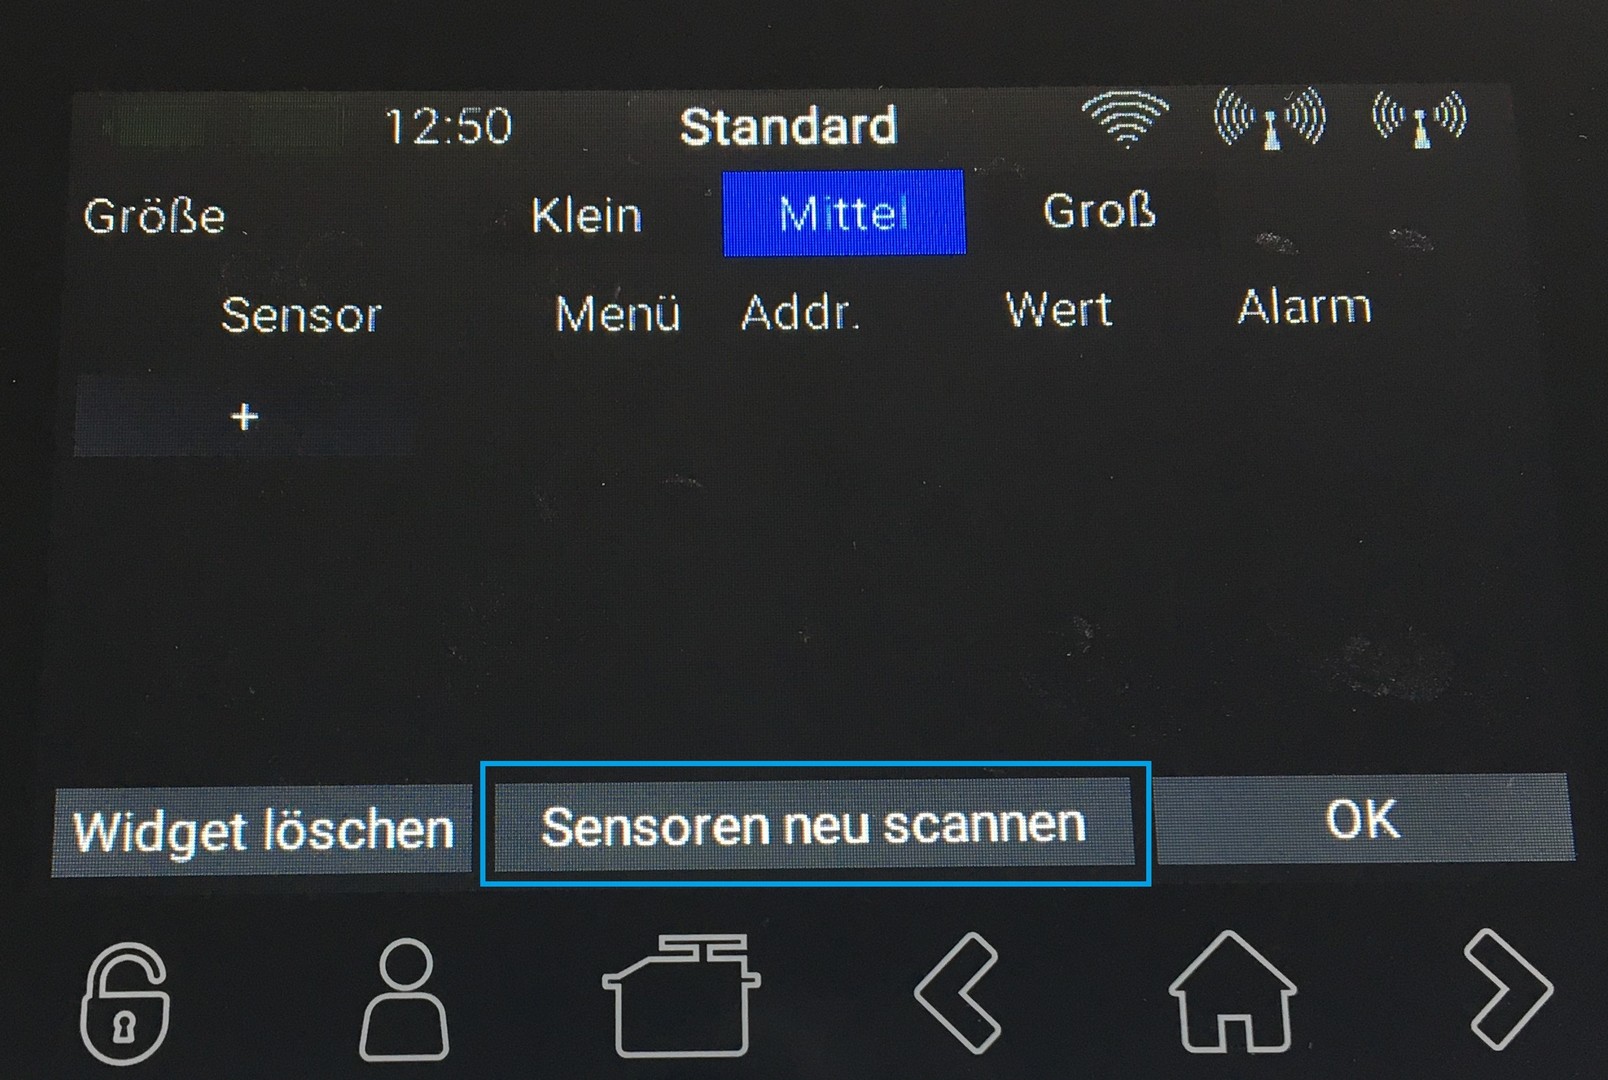Add a new sensor with plus row
1608x1080 pixels.
[245, 416]
